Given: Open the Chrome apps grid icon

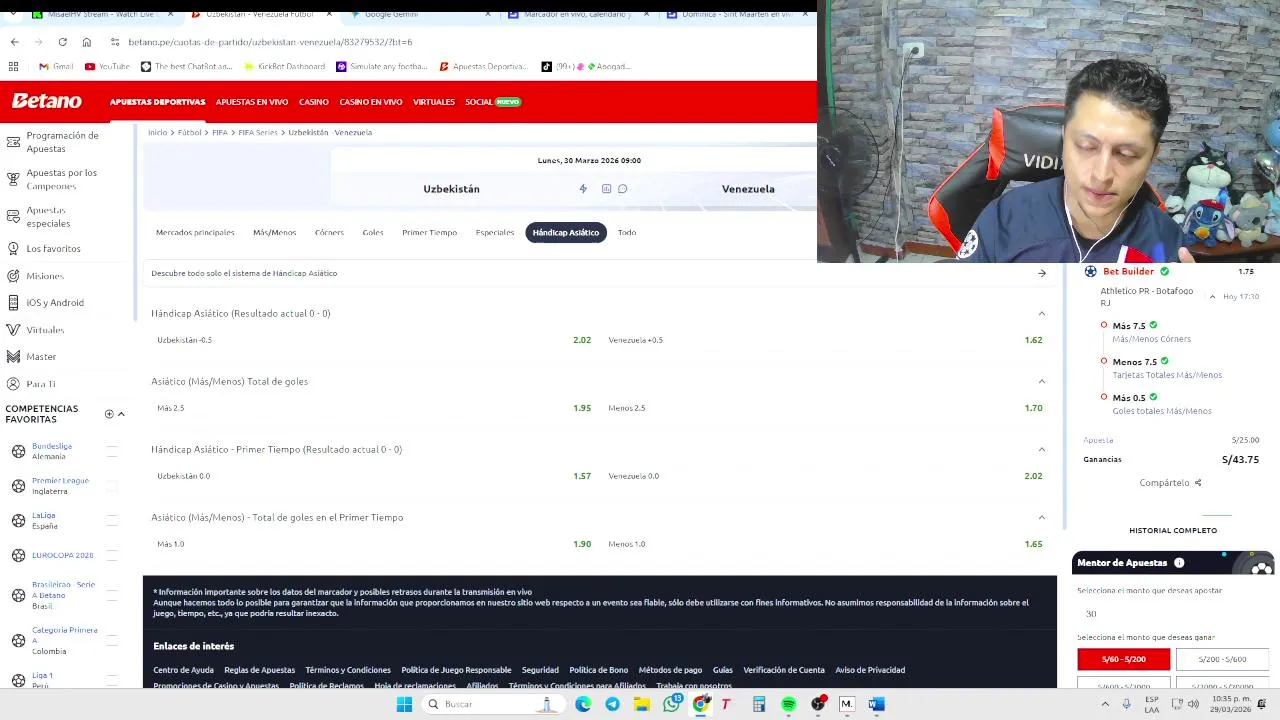Looking at the screenshot, I should pos(13,66).
